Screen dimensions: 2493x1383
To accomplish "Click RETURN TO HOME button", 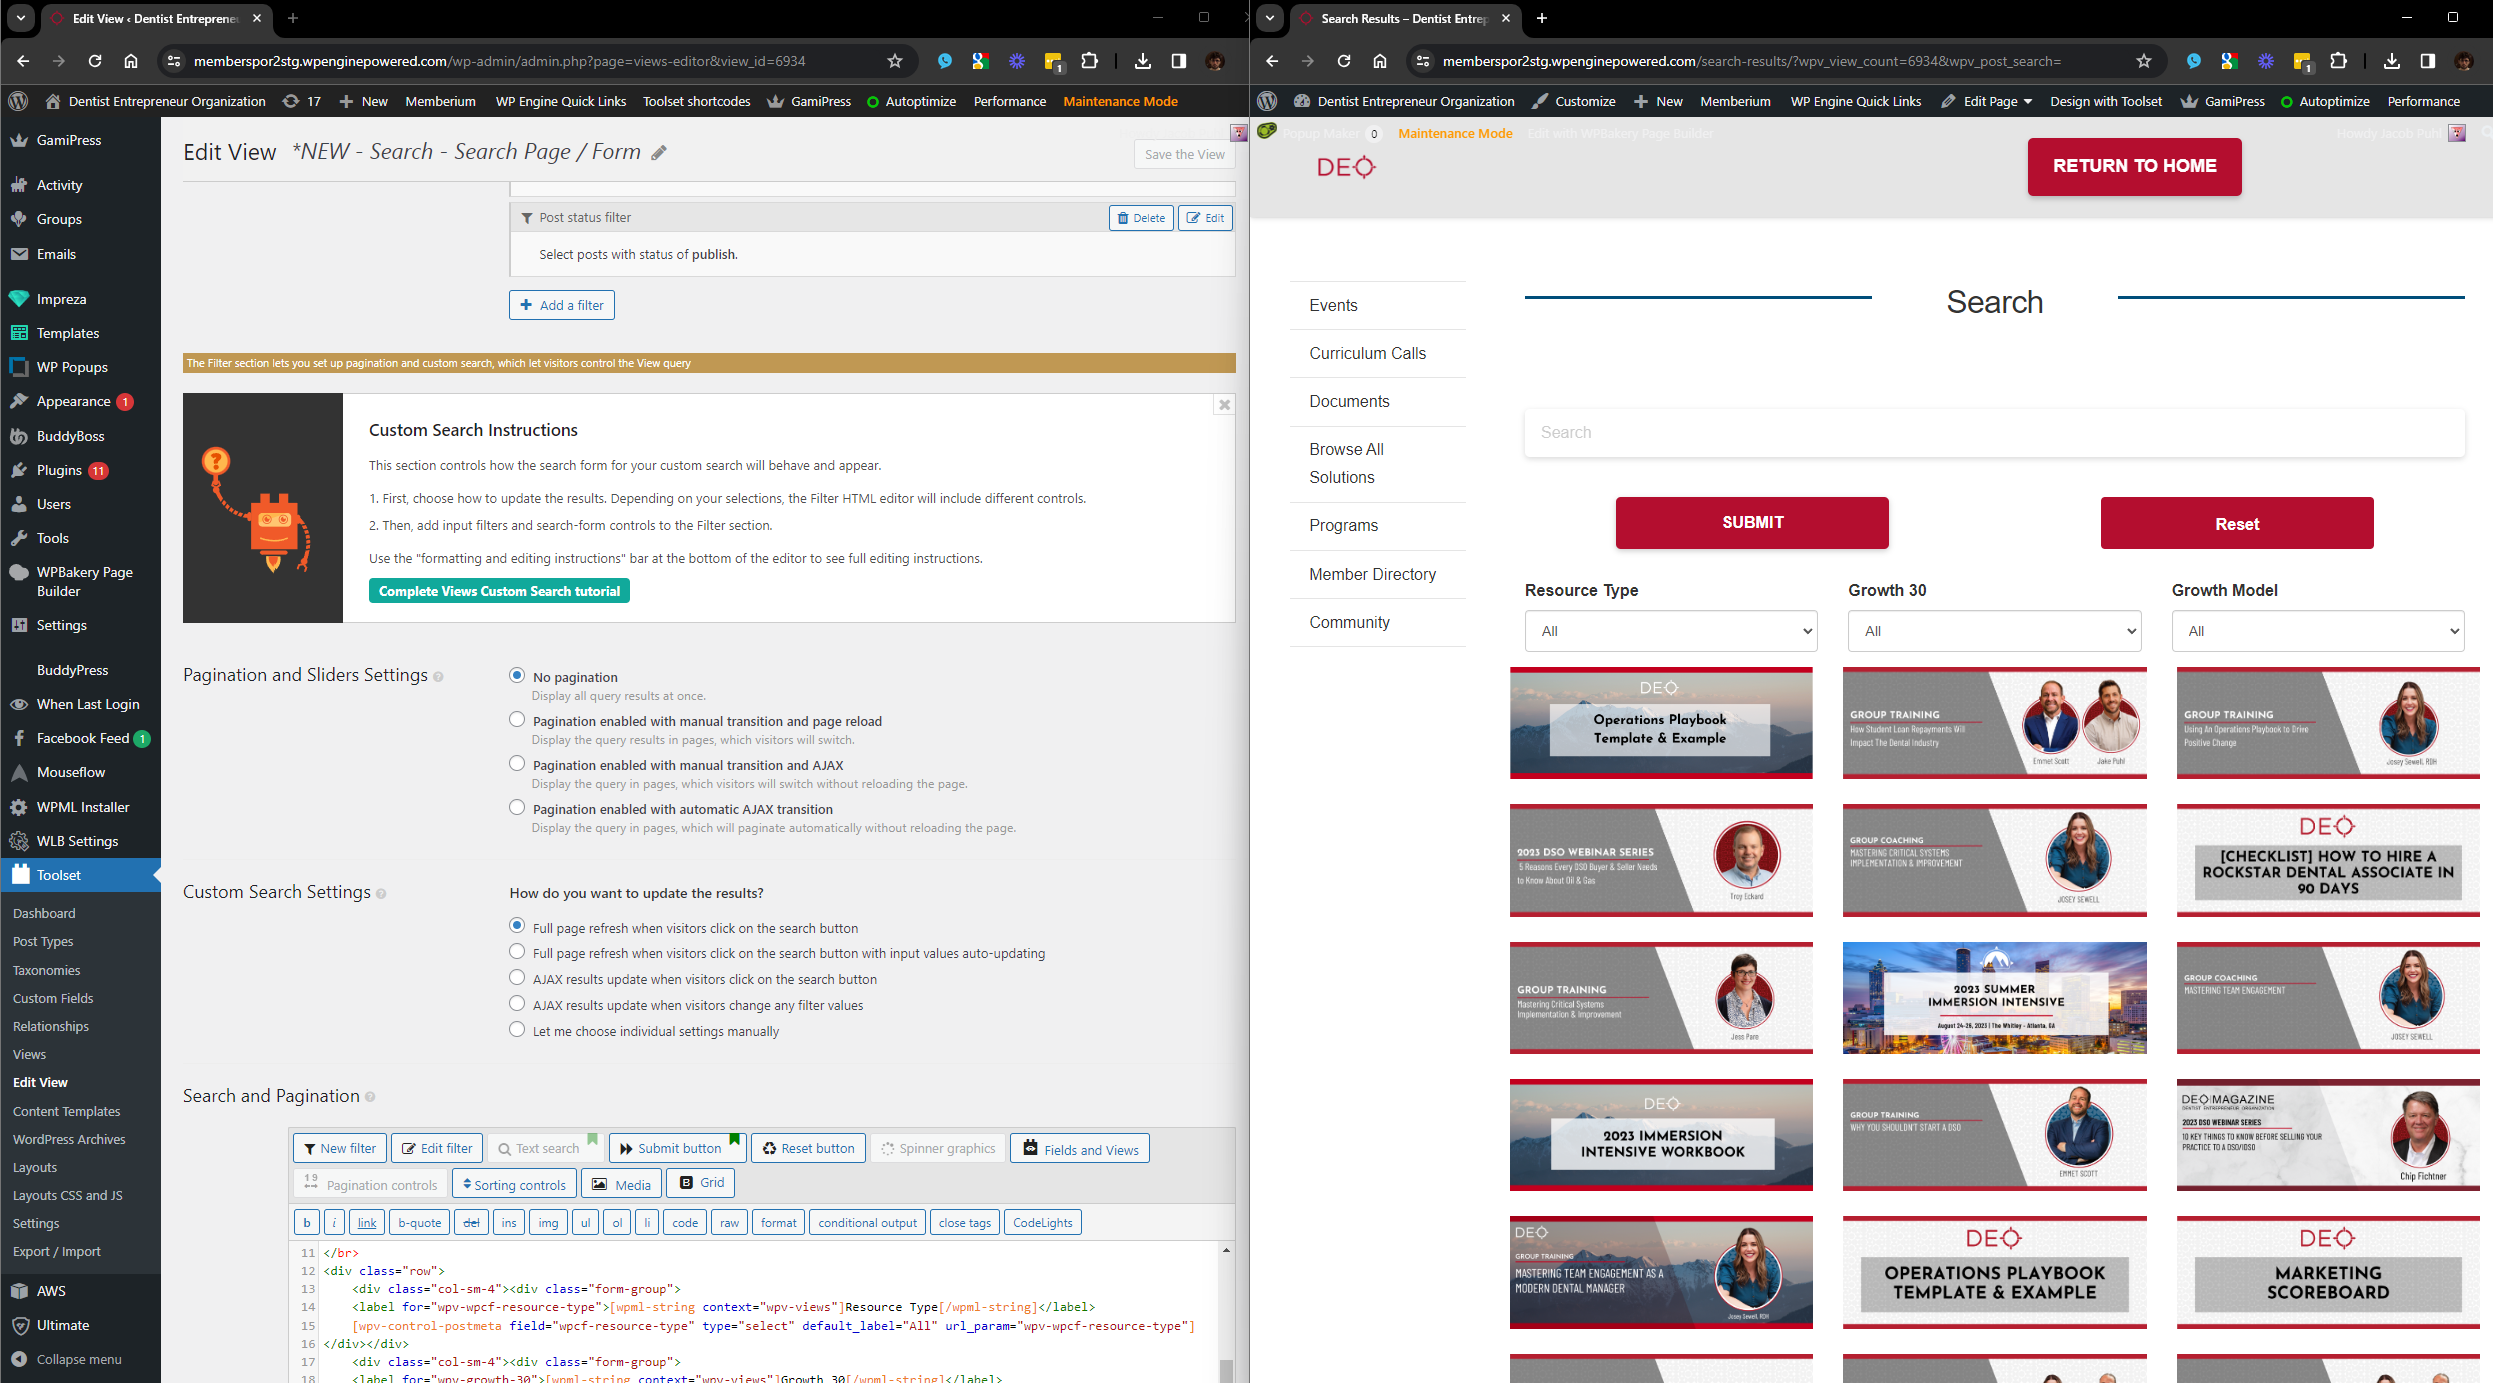I will (x=2134, y=166).
